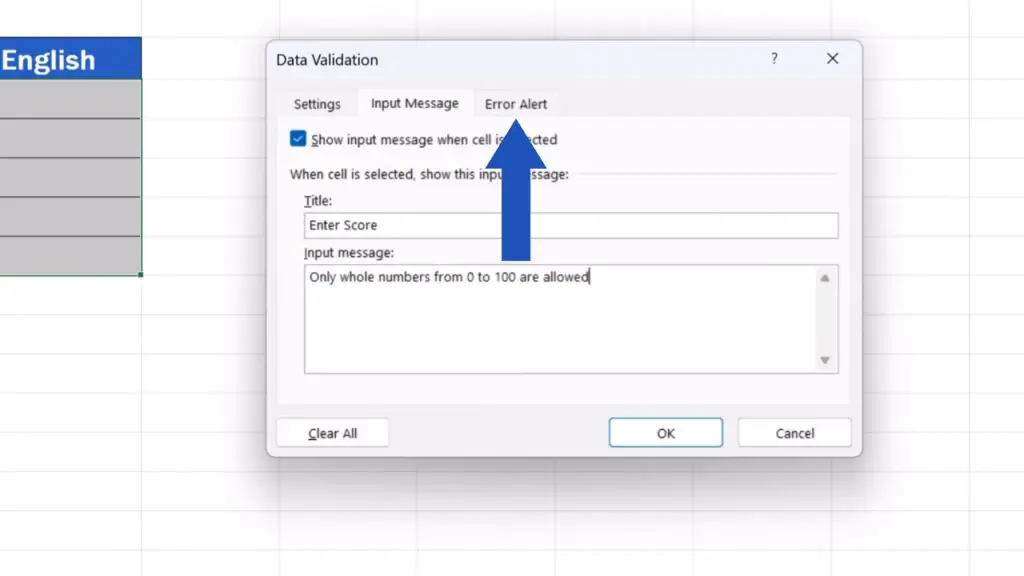Open the Error Alert tab
The image size is (1024, 576).
(516, 104)
